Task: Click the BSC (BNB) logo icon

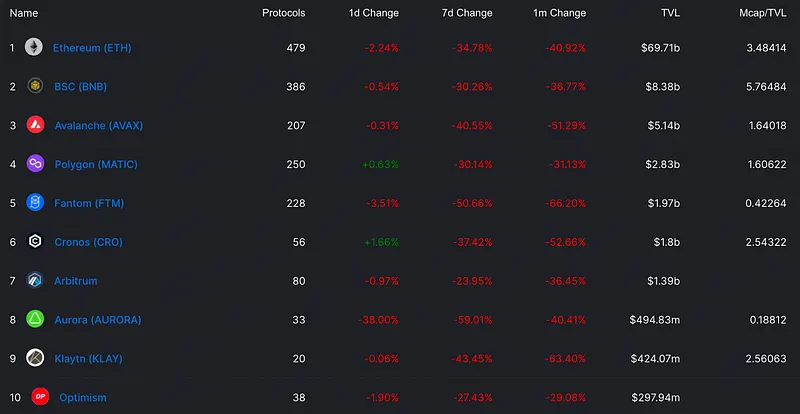Action: point(34,86)
